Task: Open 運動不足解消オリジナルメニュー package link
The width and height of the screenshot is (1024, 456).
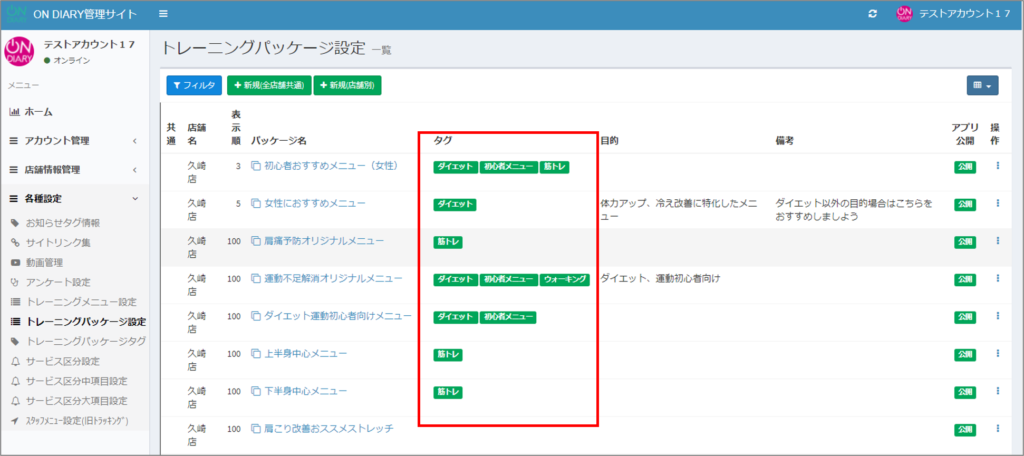Action: pyautogui.click(x=333, y=279)
